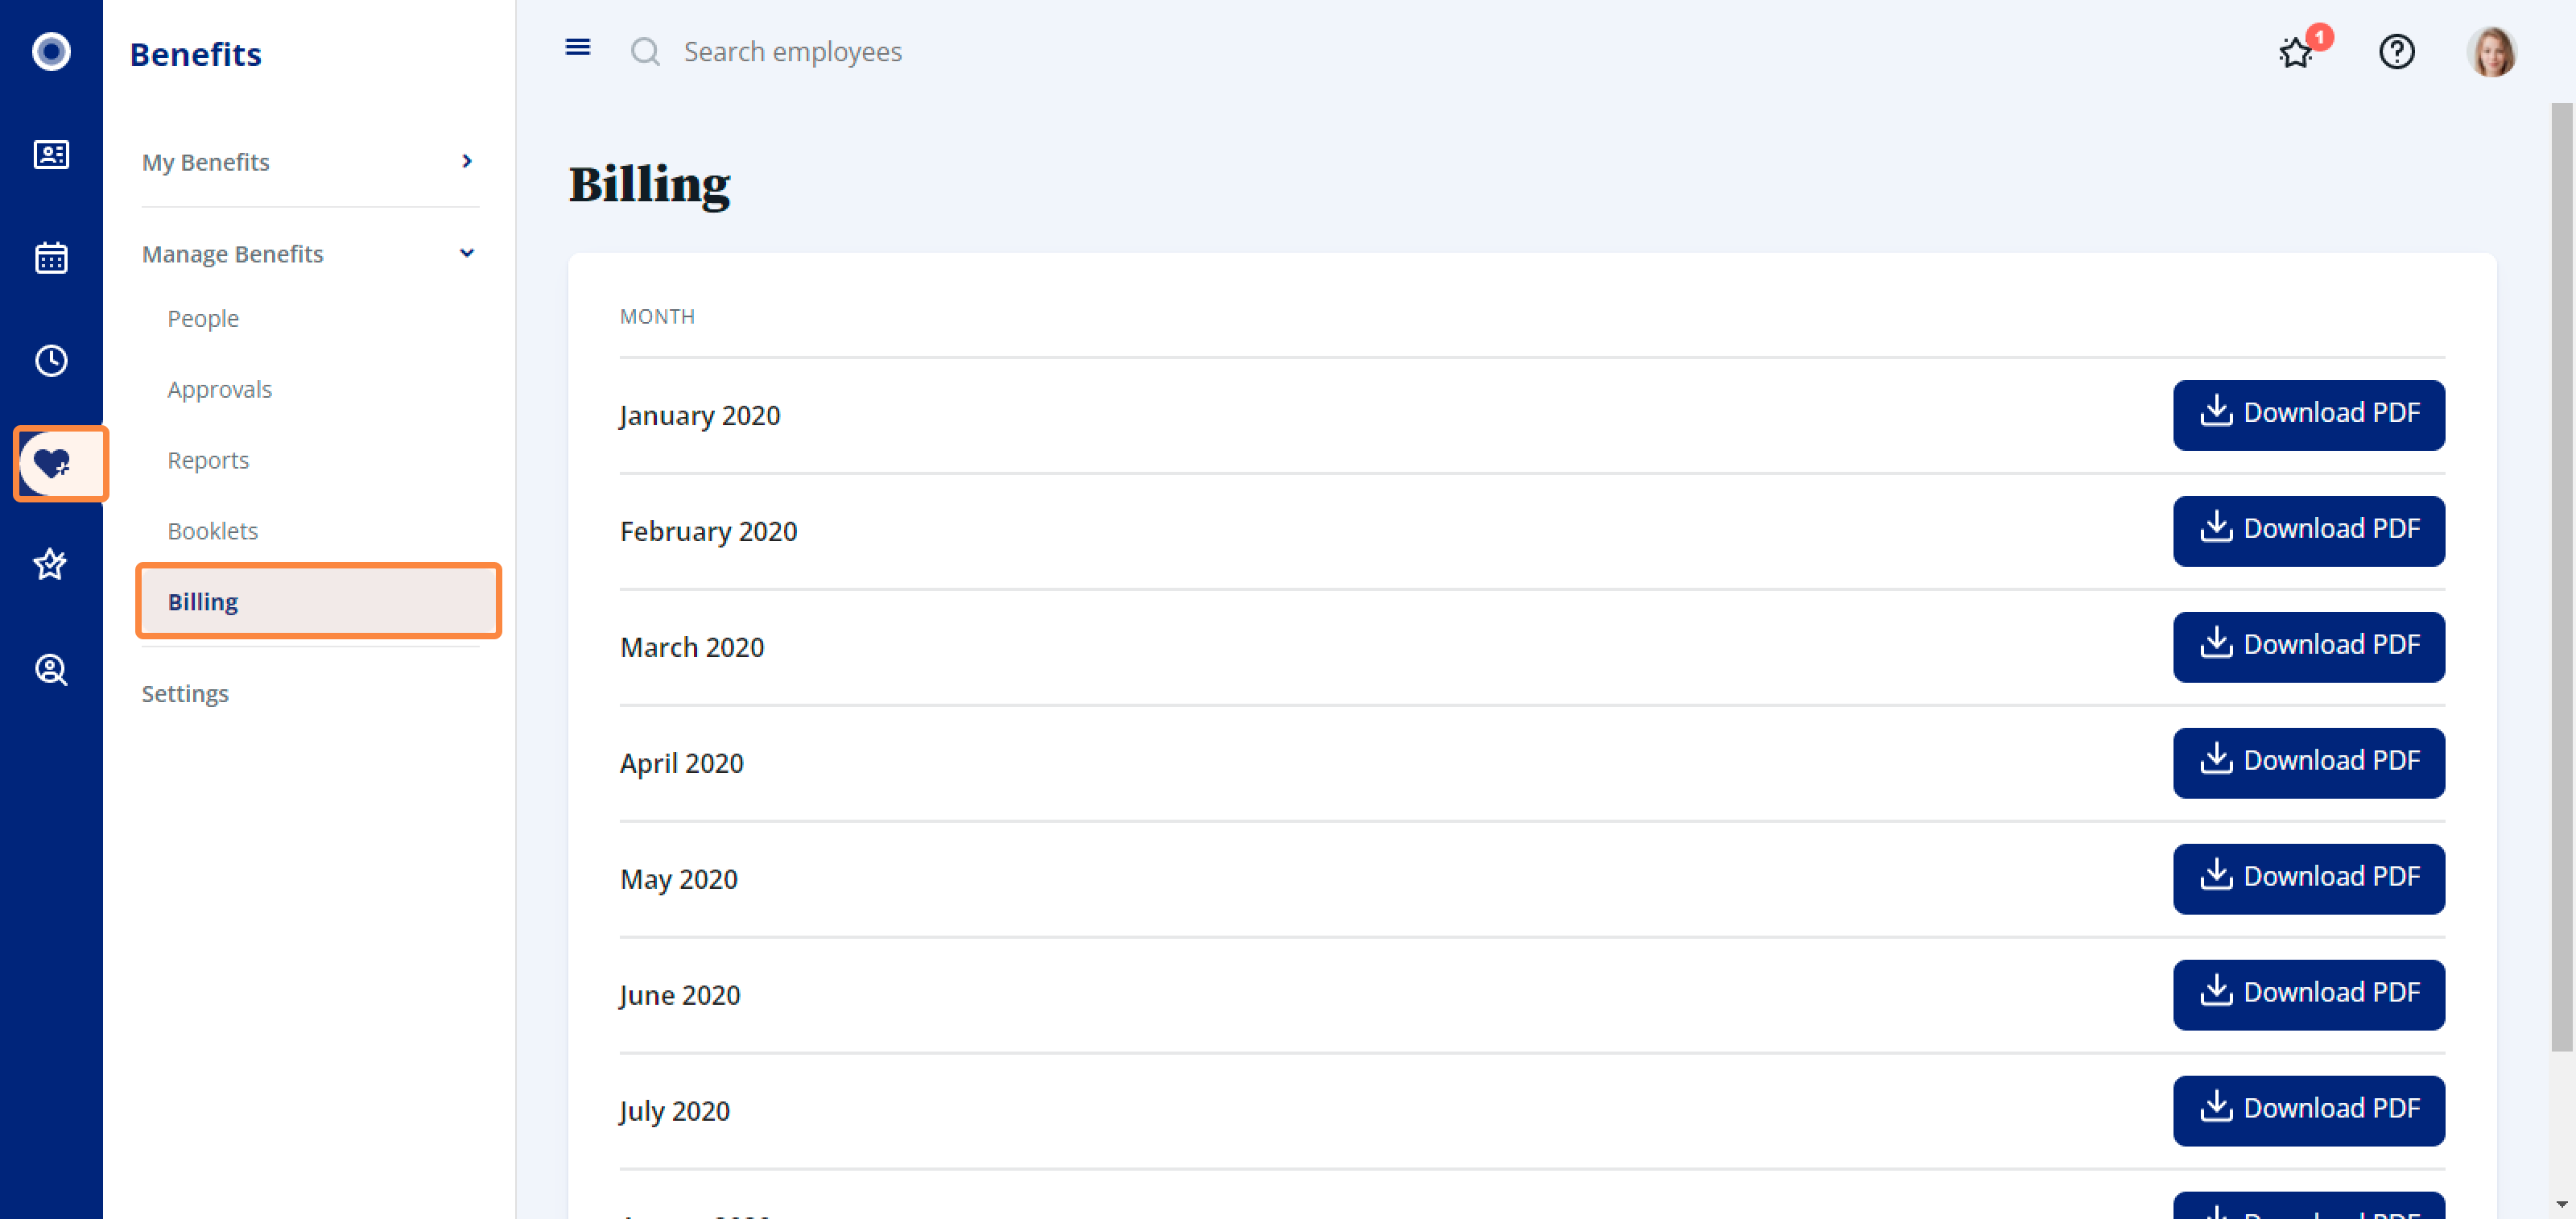Screen dimensions: 2576x1219
Task: Open My Benefits menu item
Action: click(206, 162)
